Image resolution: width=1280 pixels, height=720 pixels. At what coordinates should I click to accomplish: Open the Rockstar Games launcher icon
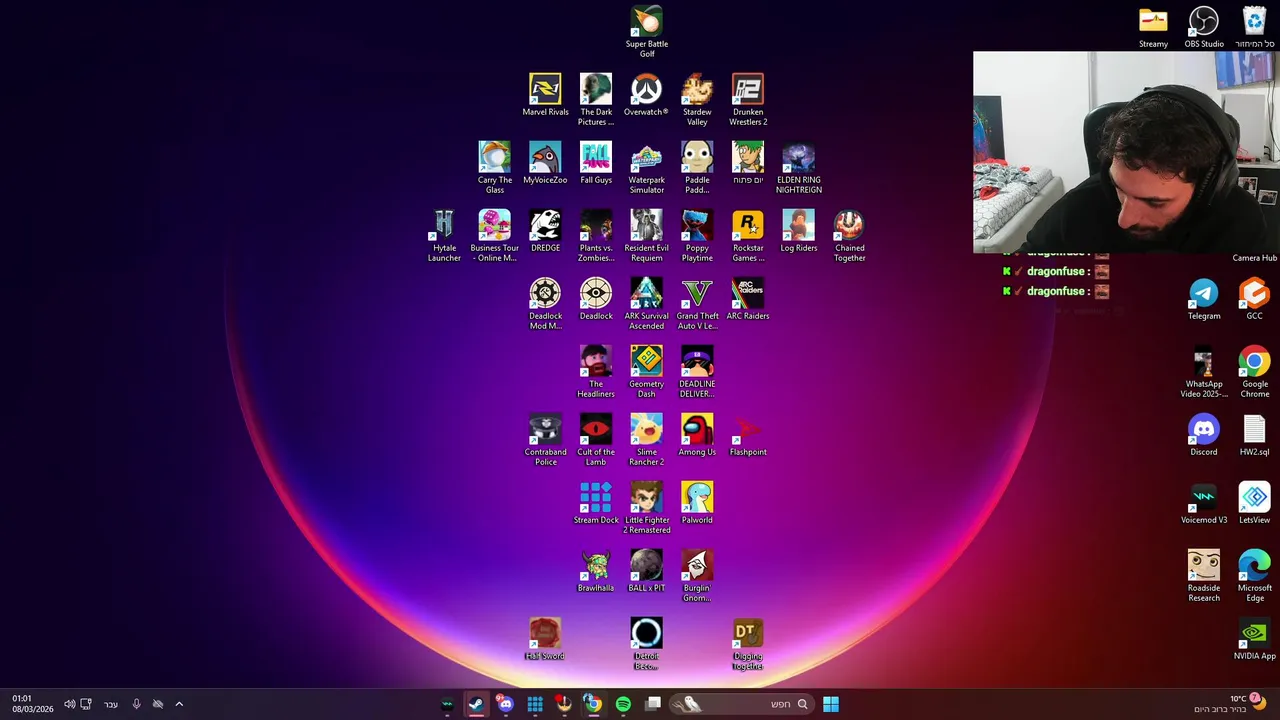click(748, 235)
